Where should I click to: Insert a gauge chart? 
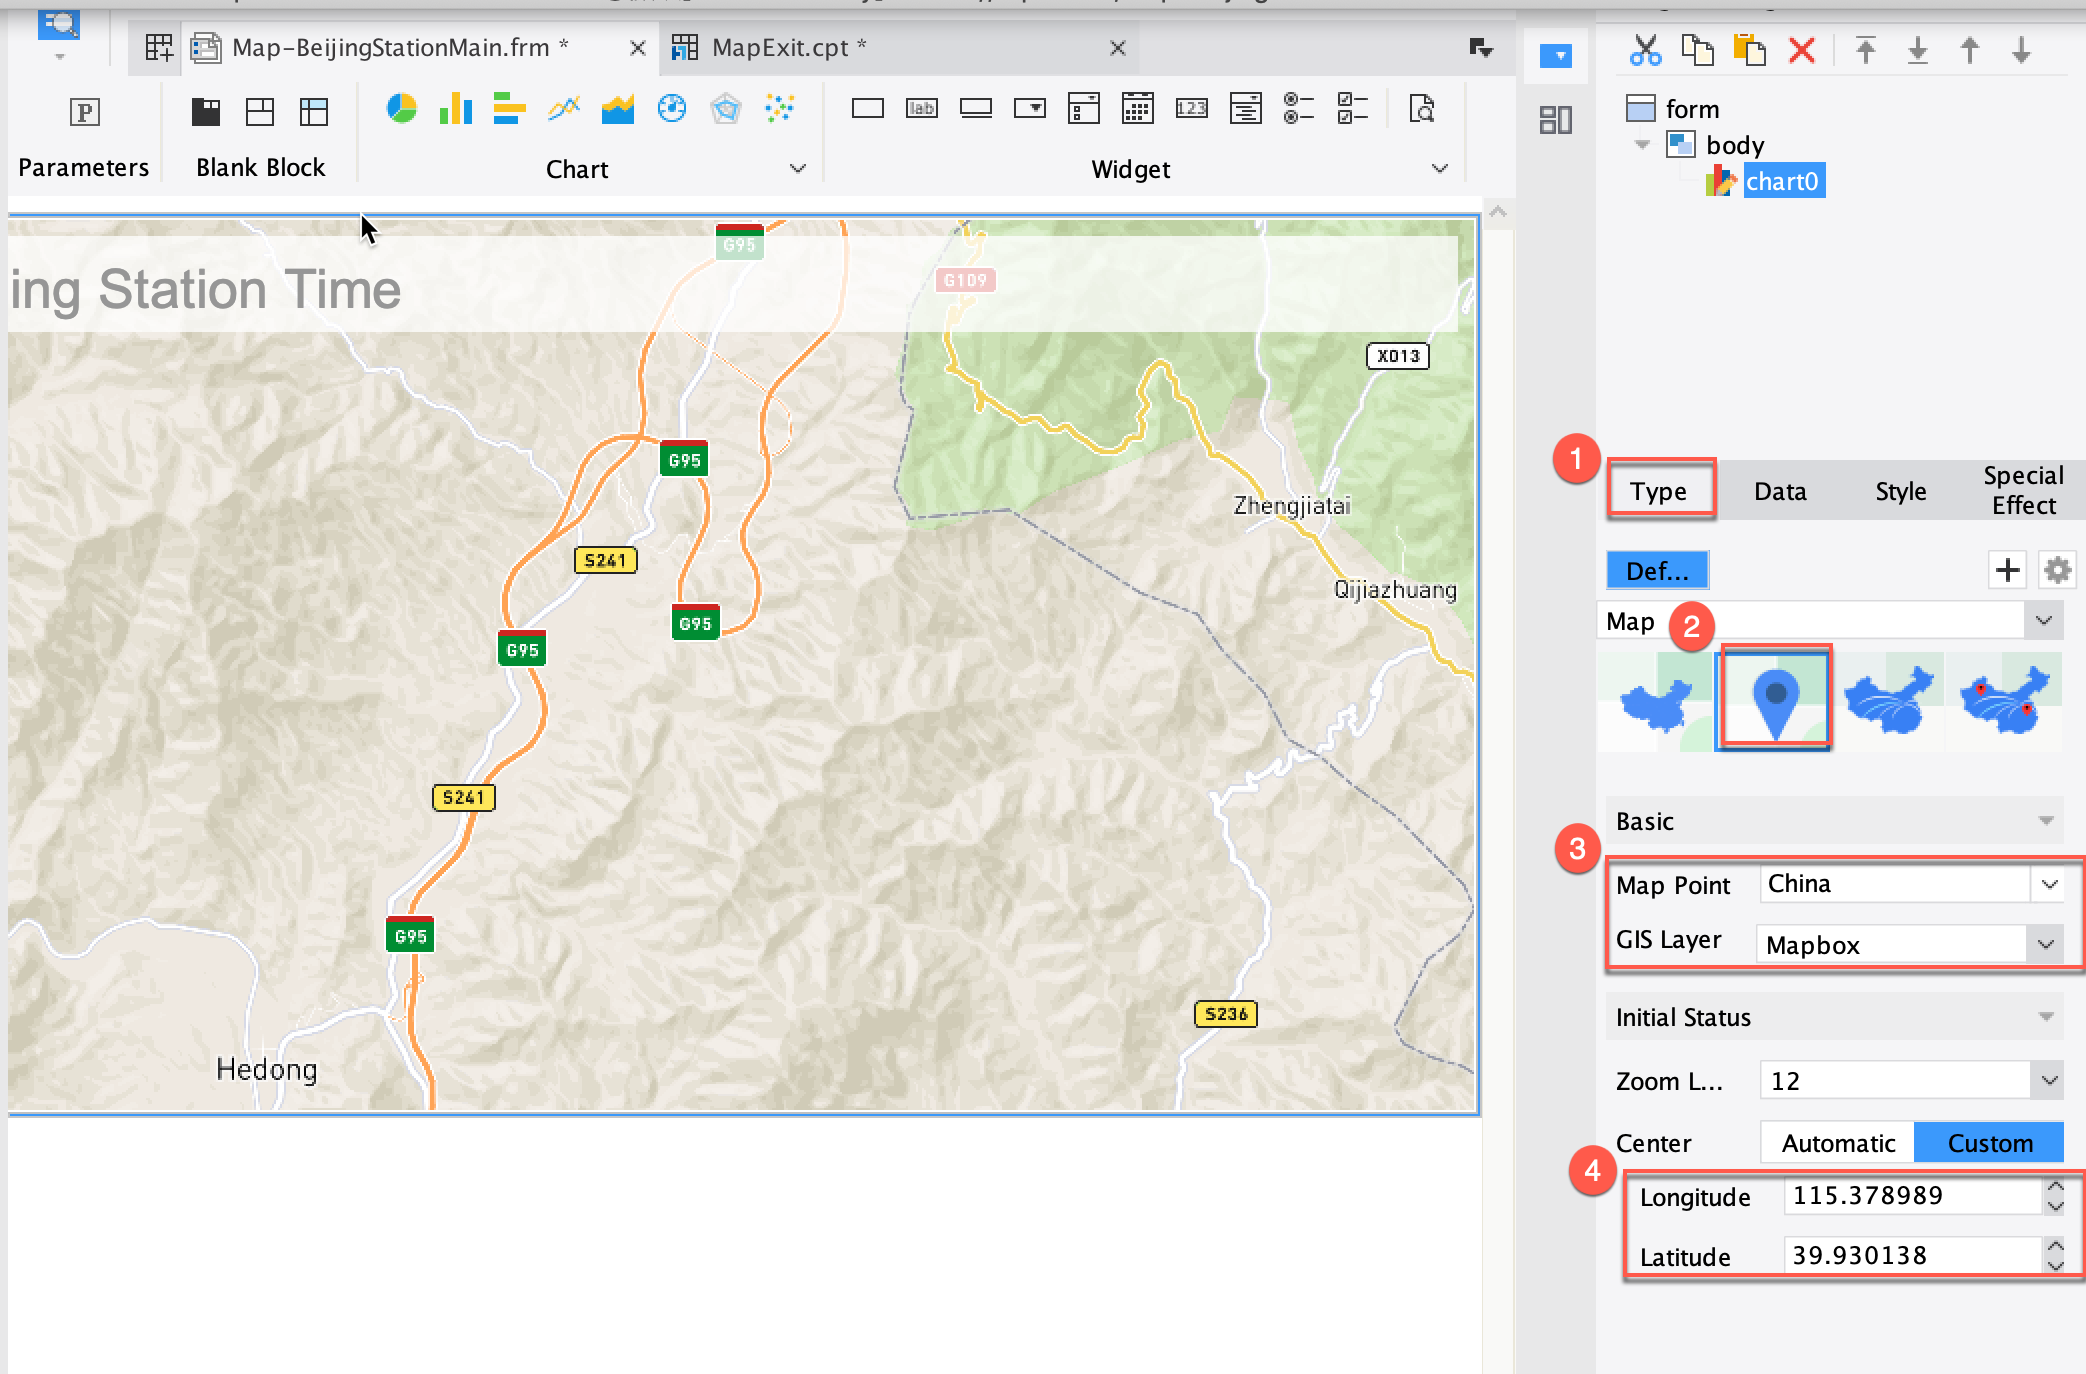tap(672, 108)
